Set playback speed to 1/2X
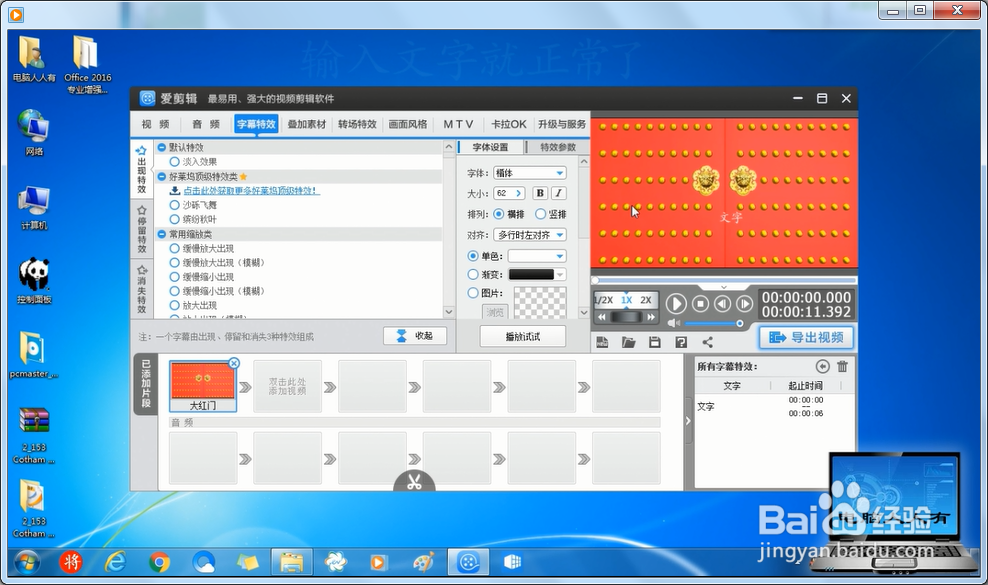988x585 pixels. pos(604,300)
